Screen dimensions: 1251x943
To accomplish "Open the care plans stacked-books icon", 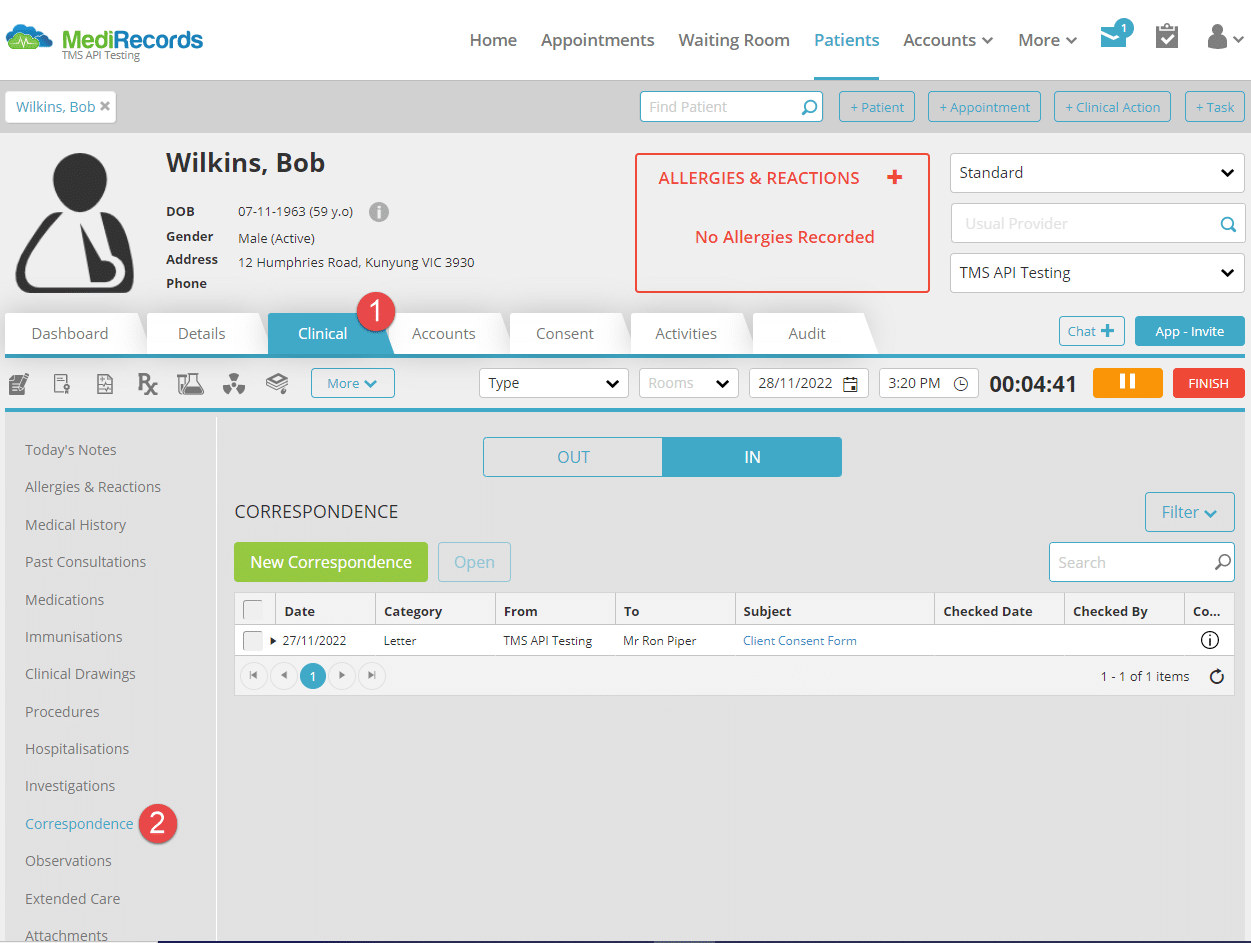I will point(277,383).
